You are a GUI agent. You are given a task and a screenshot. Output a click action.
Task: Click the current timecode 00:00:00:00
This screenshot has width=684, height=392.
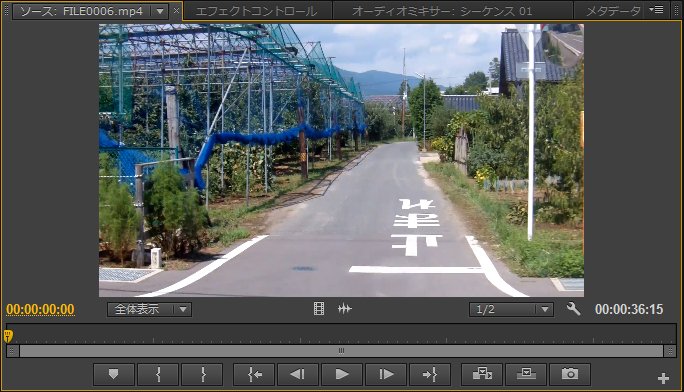[40, 309]
